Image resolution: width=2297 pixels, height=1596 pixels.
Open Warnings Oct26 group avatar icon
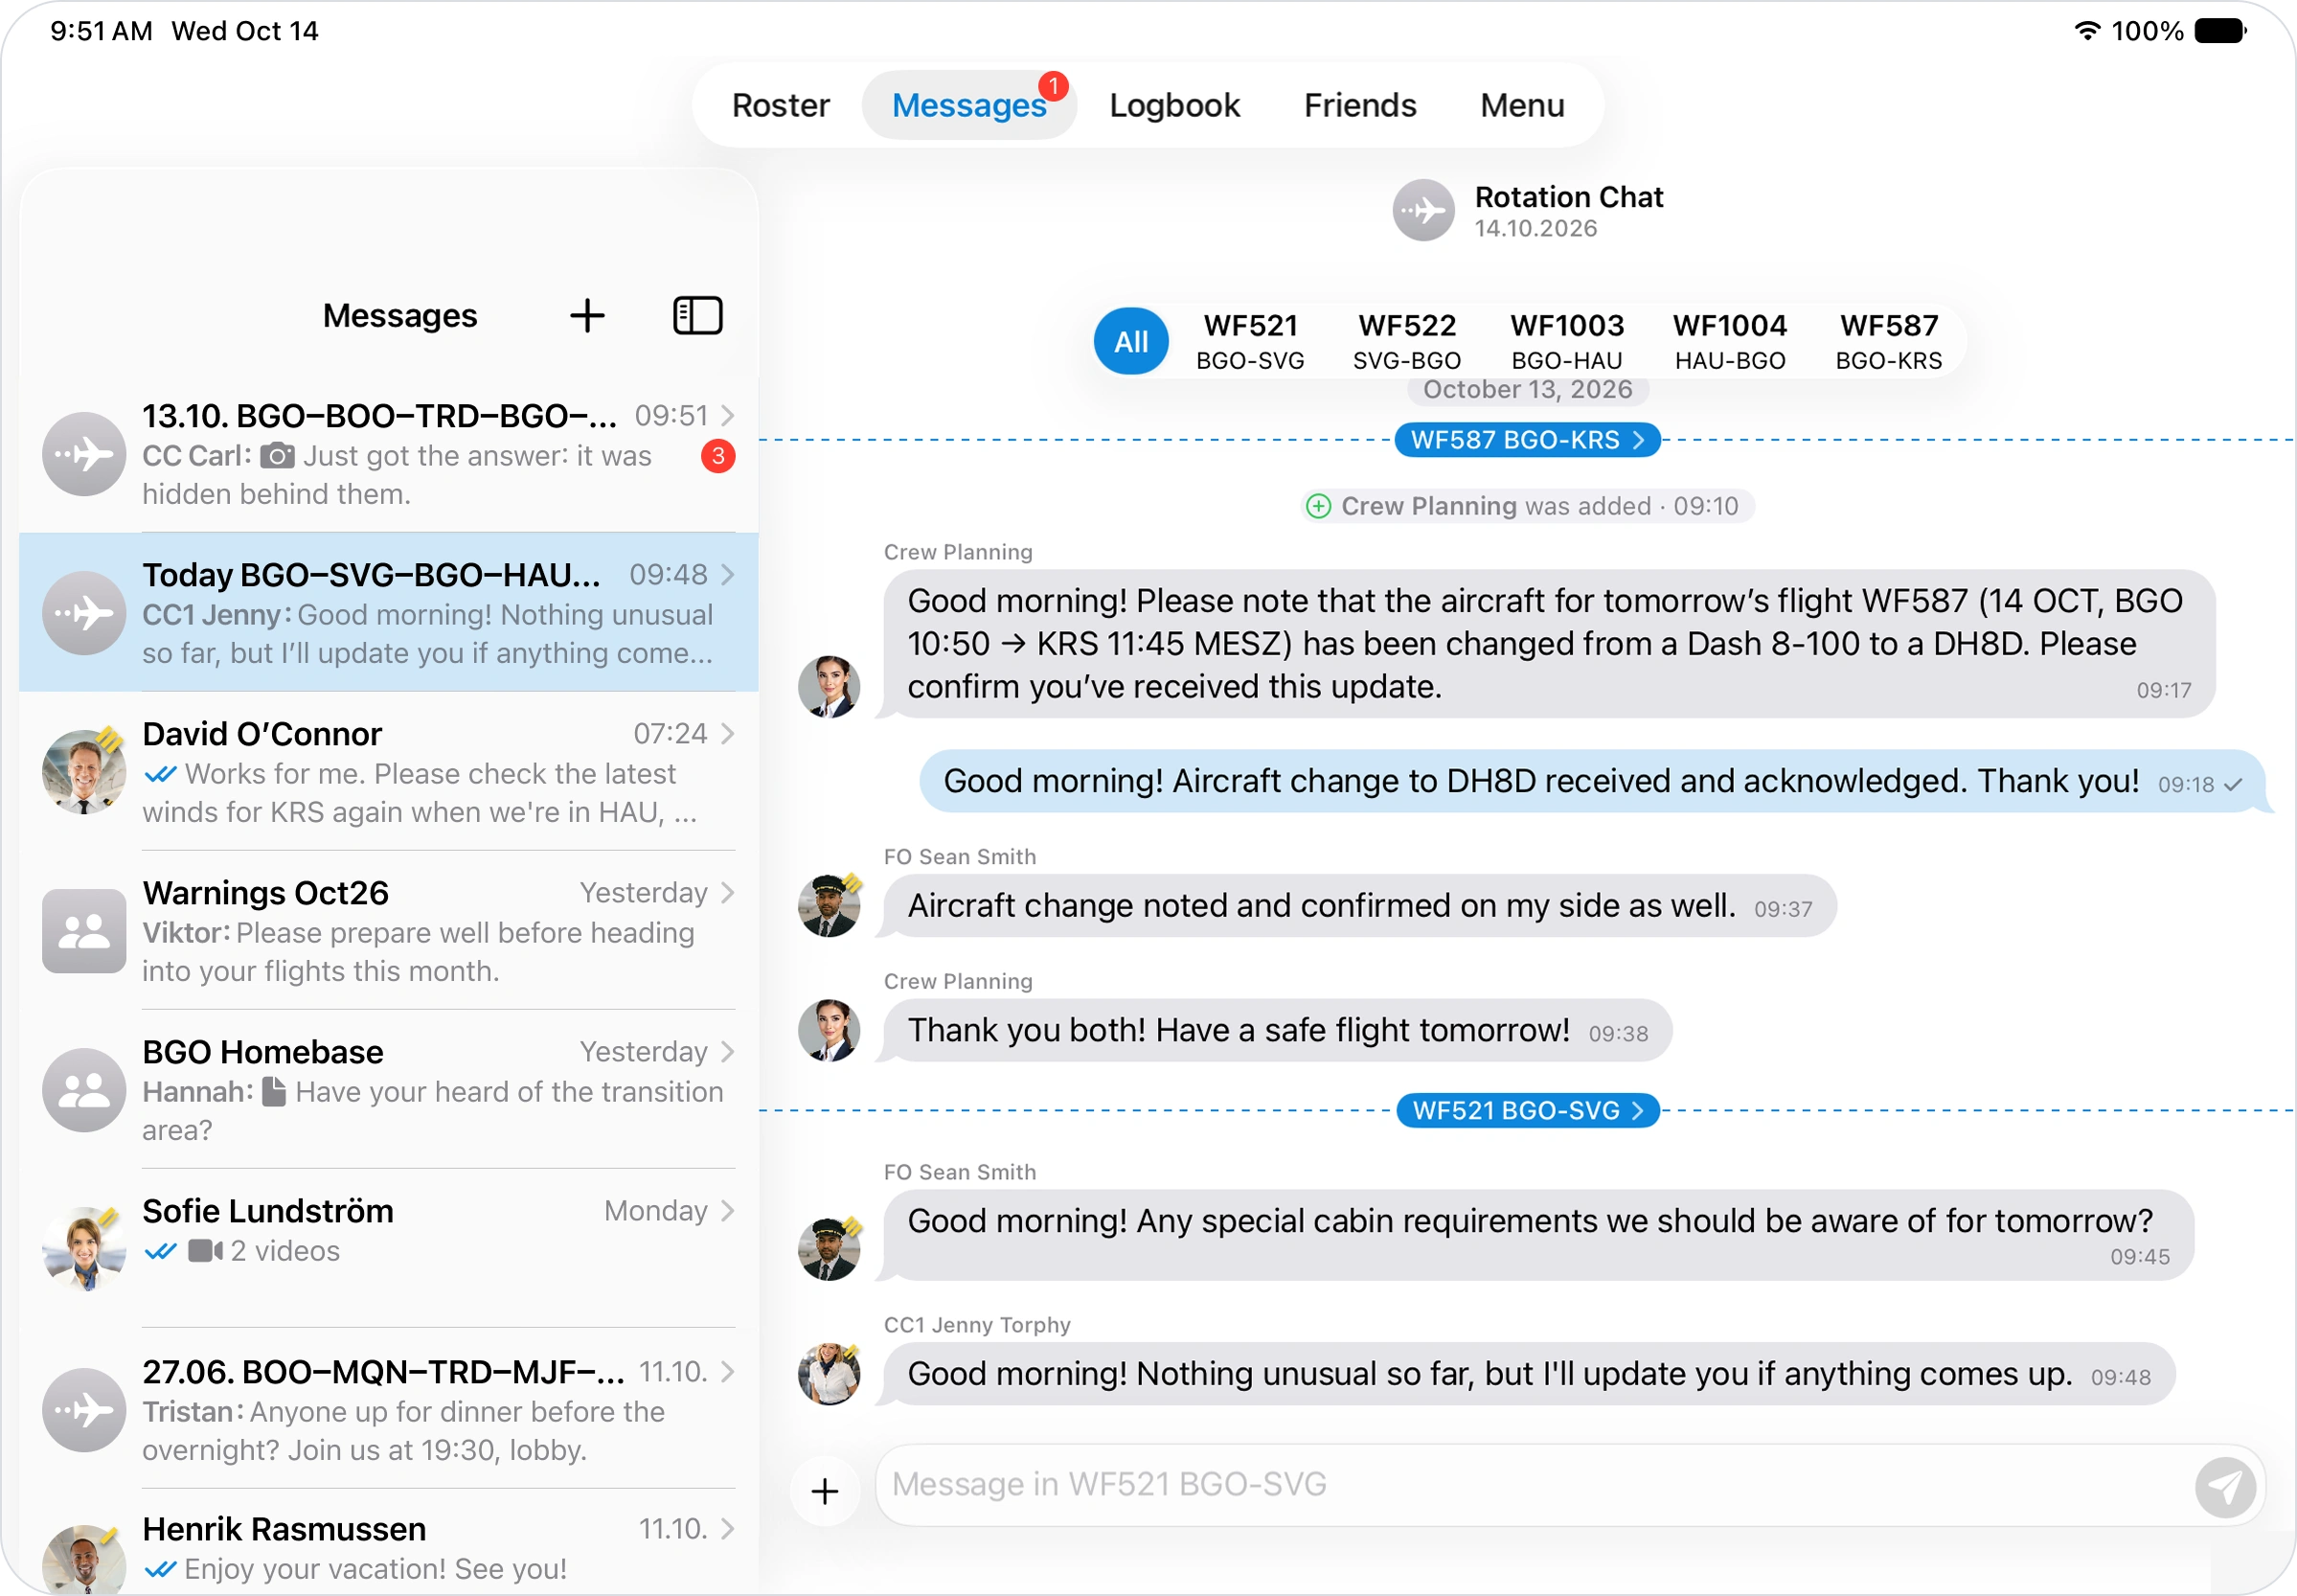tap(84, 931)
